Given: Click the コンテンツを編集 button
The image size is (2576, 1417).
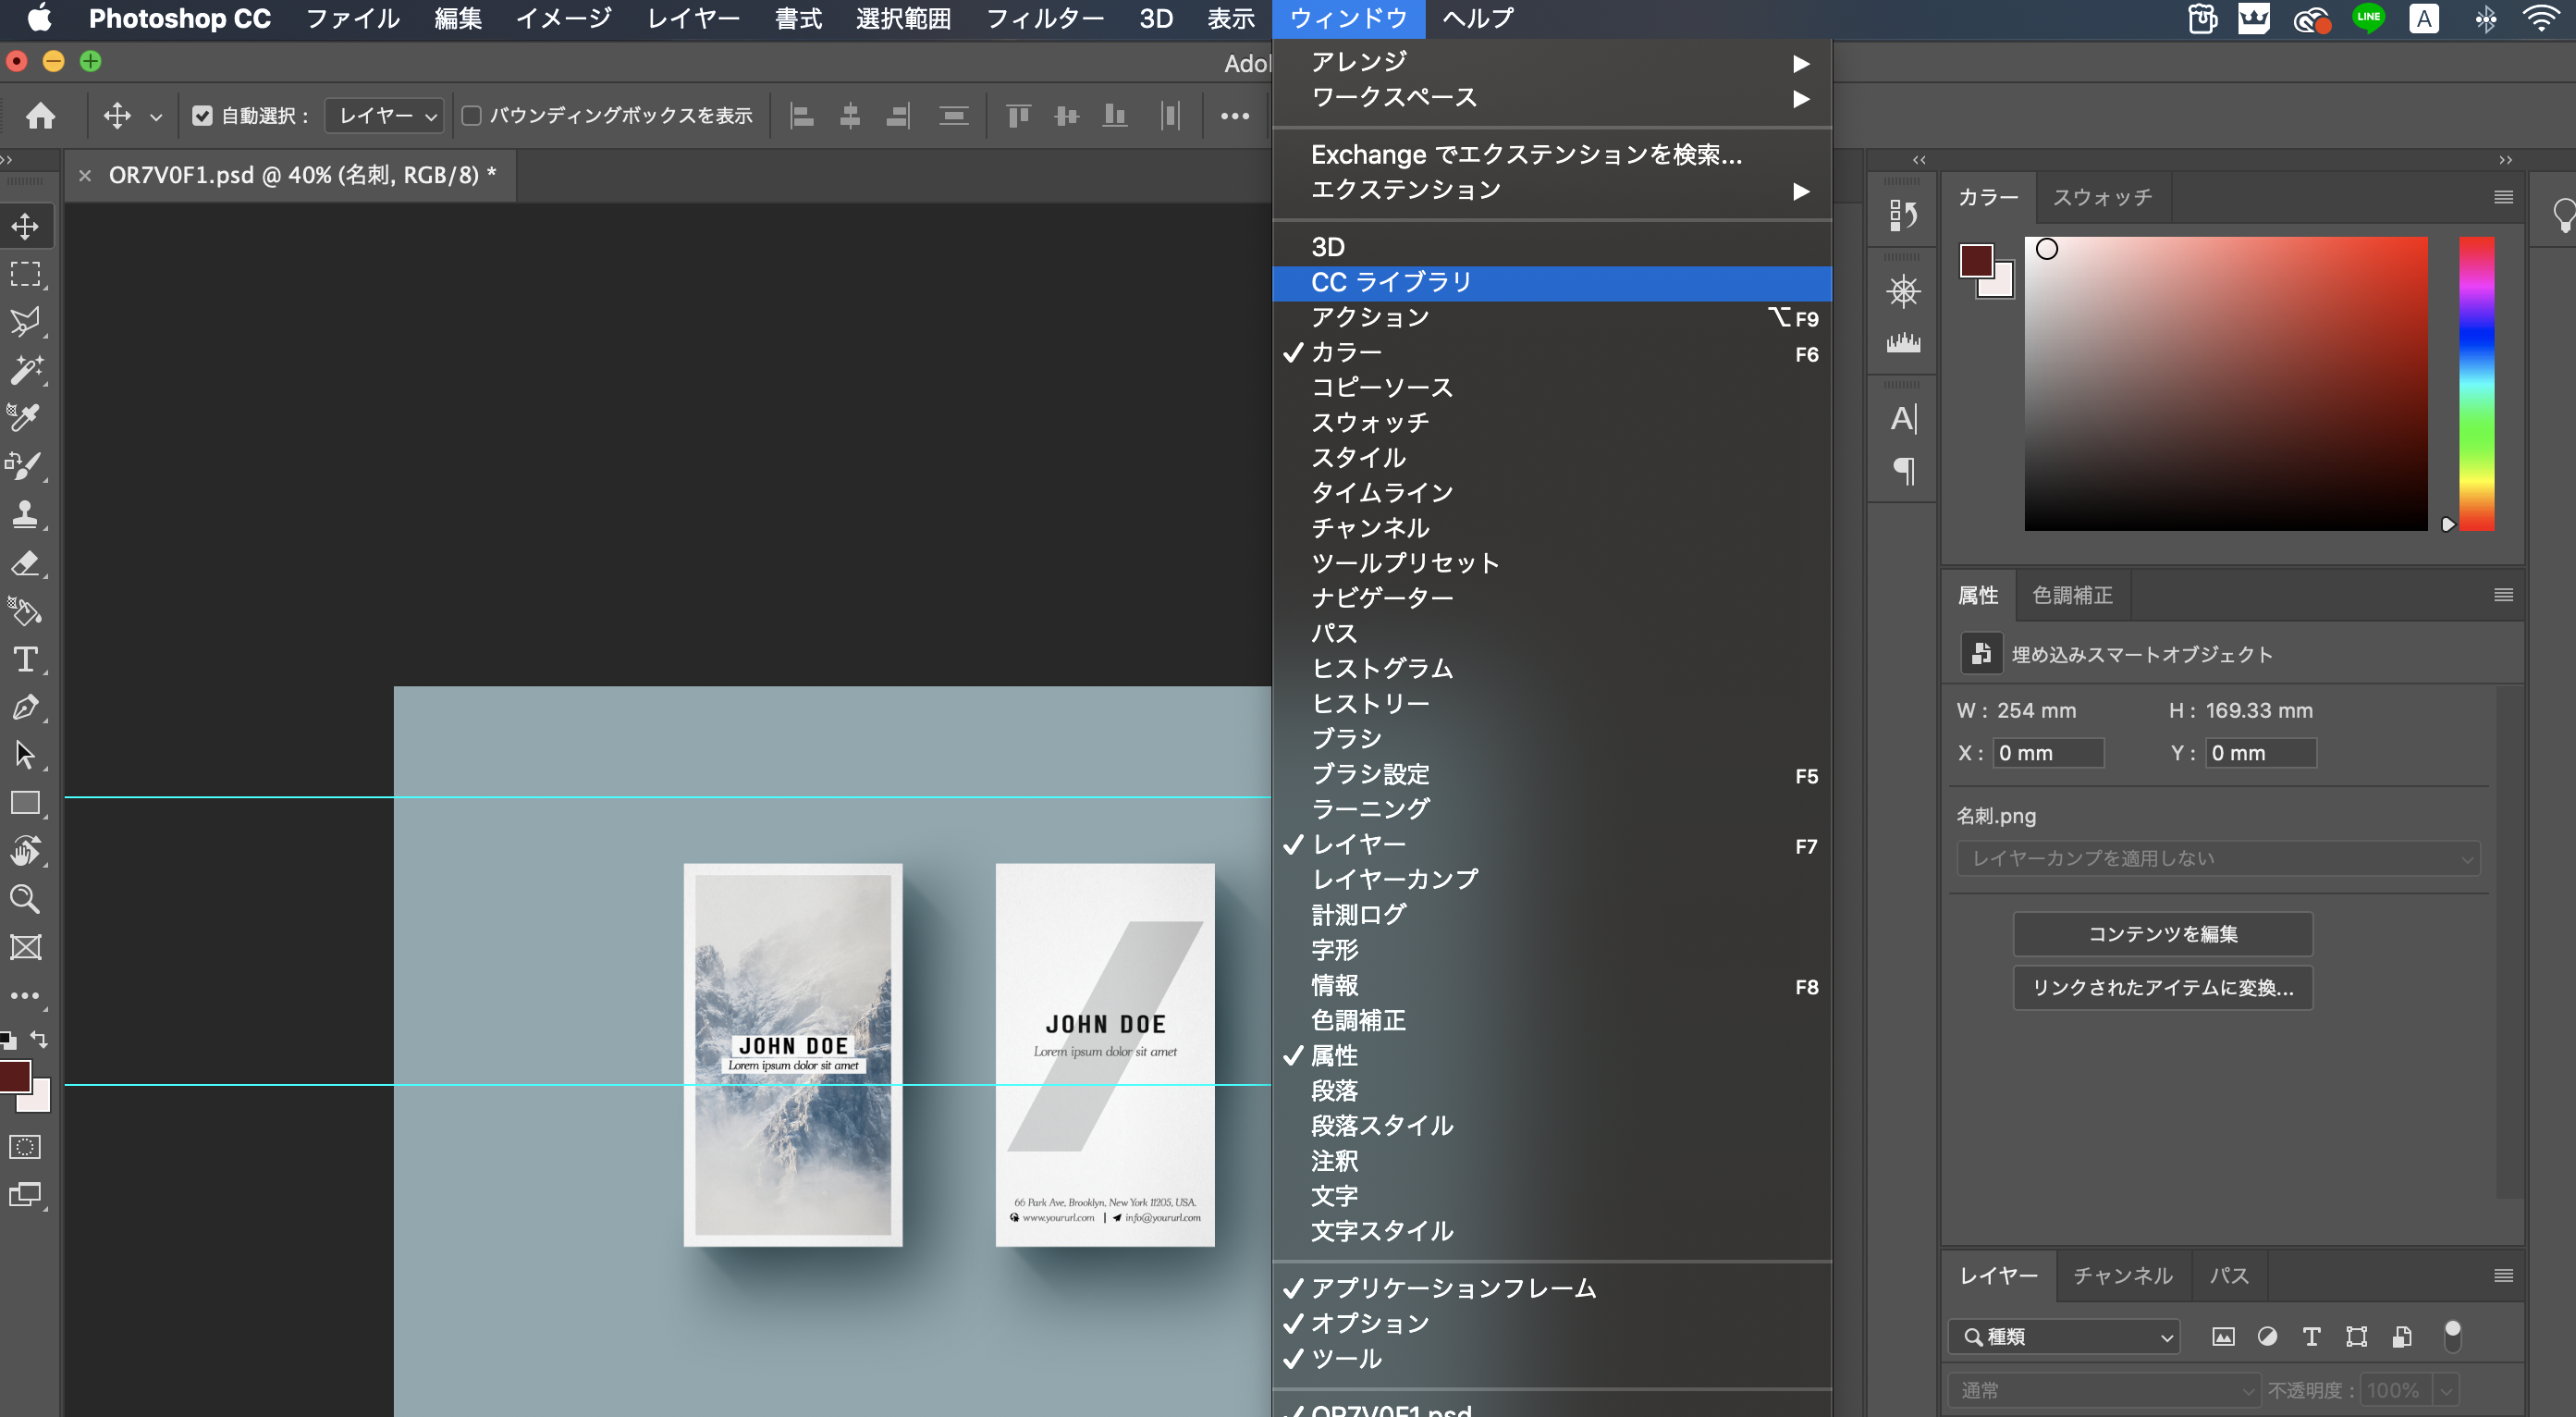Looking at the screenshot, I should 2162,933.
